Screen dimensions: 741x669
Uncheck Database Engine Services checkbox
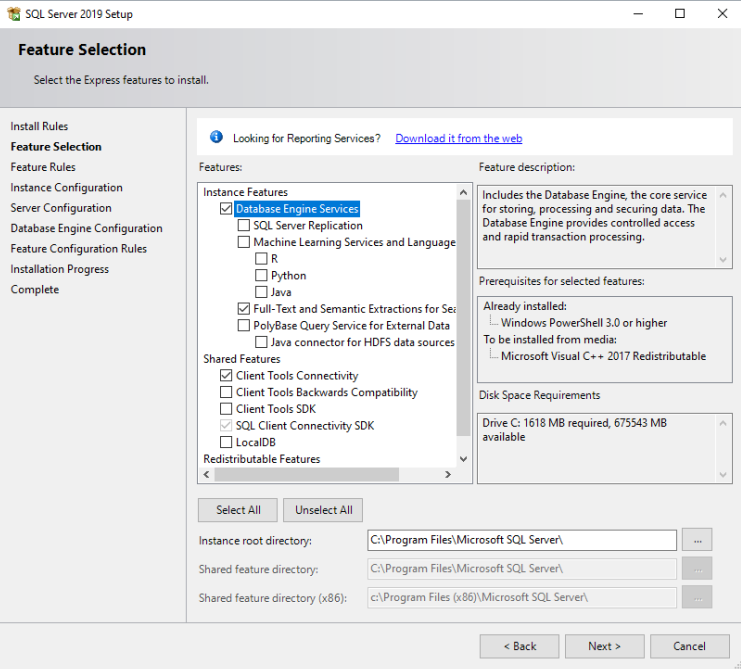(x=226, y=208)
